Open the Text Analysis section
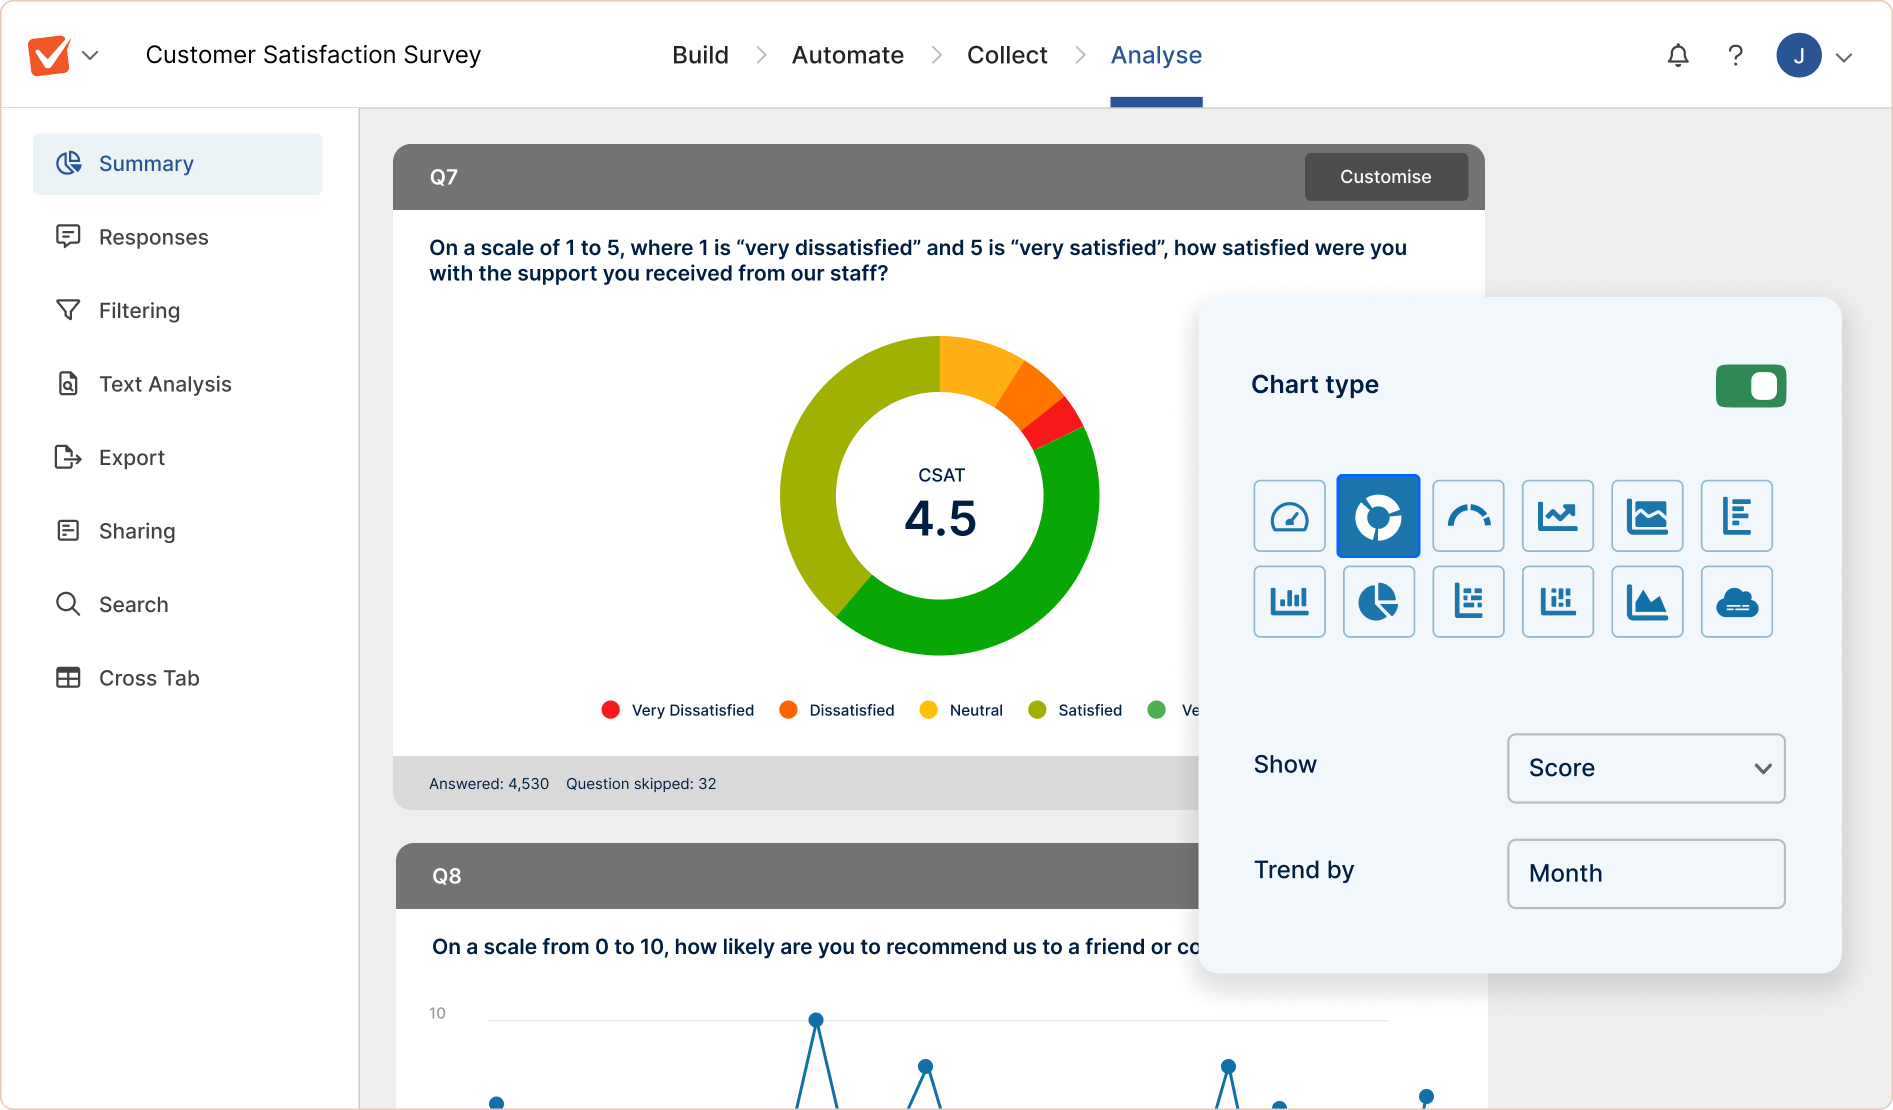1893x1110 pixels. [x=164, y=383]
